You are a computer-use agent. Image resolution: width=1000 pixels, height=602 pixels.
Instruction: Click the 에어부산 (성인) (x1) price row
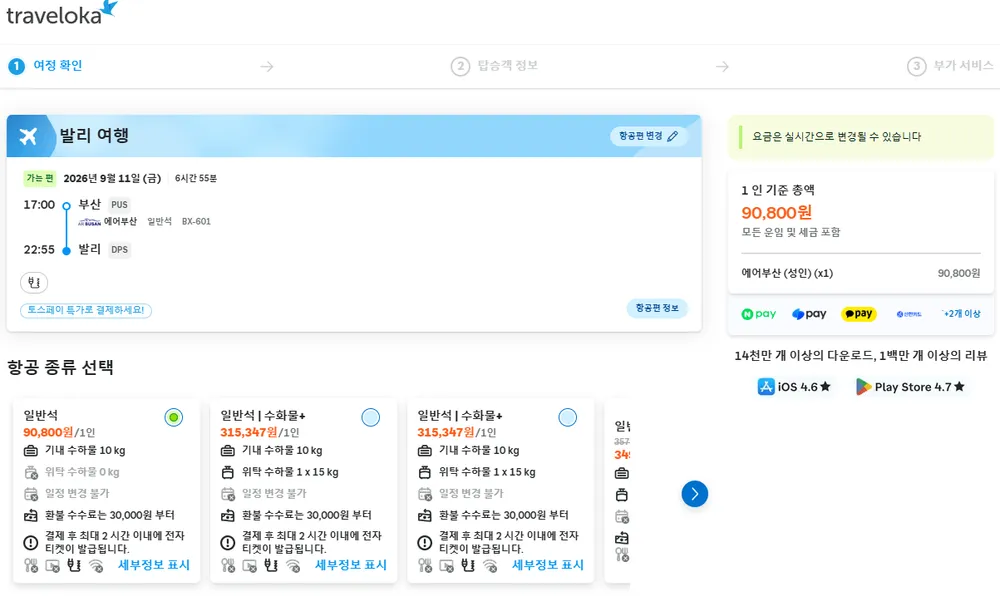pos(860,273)
